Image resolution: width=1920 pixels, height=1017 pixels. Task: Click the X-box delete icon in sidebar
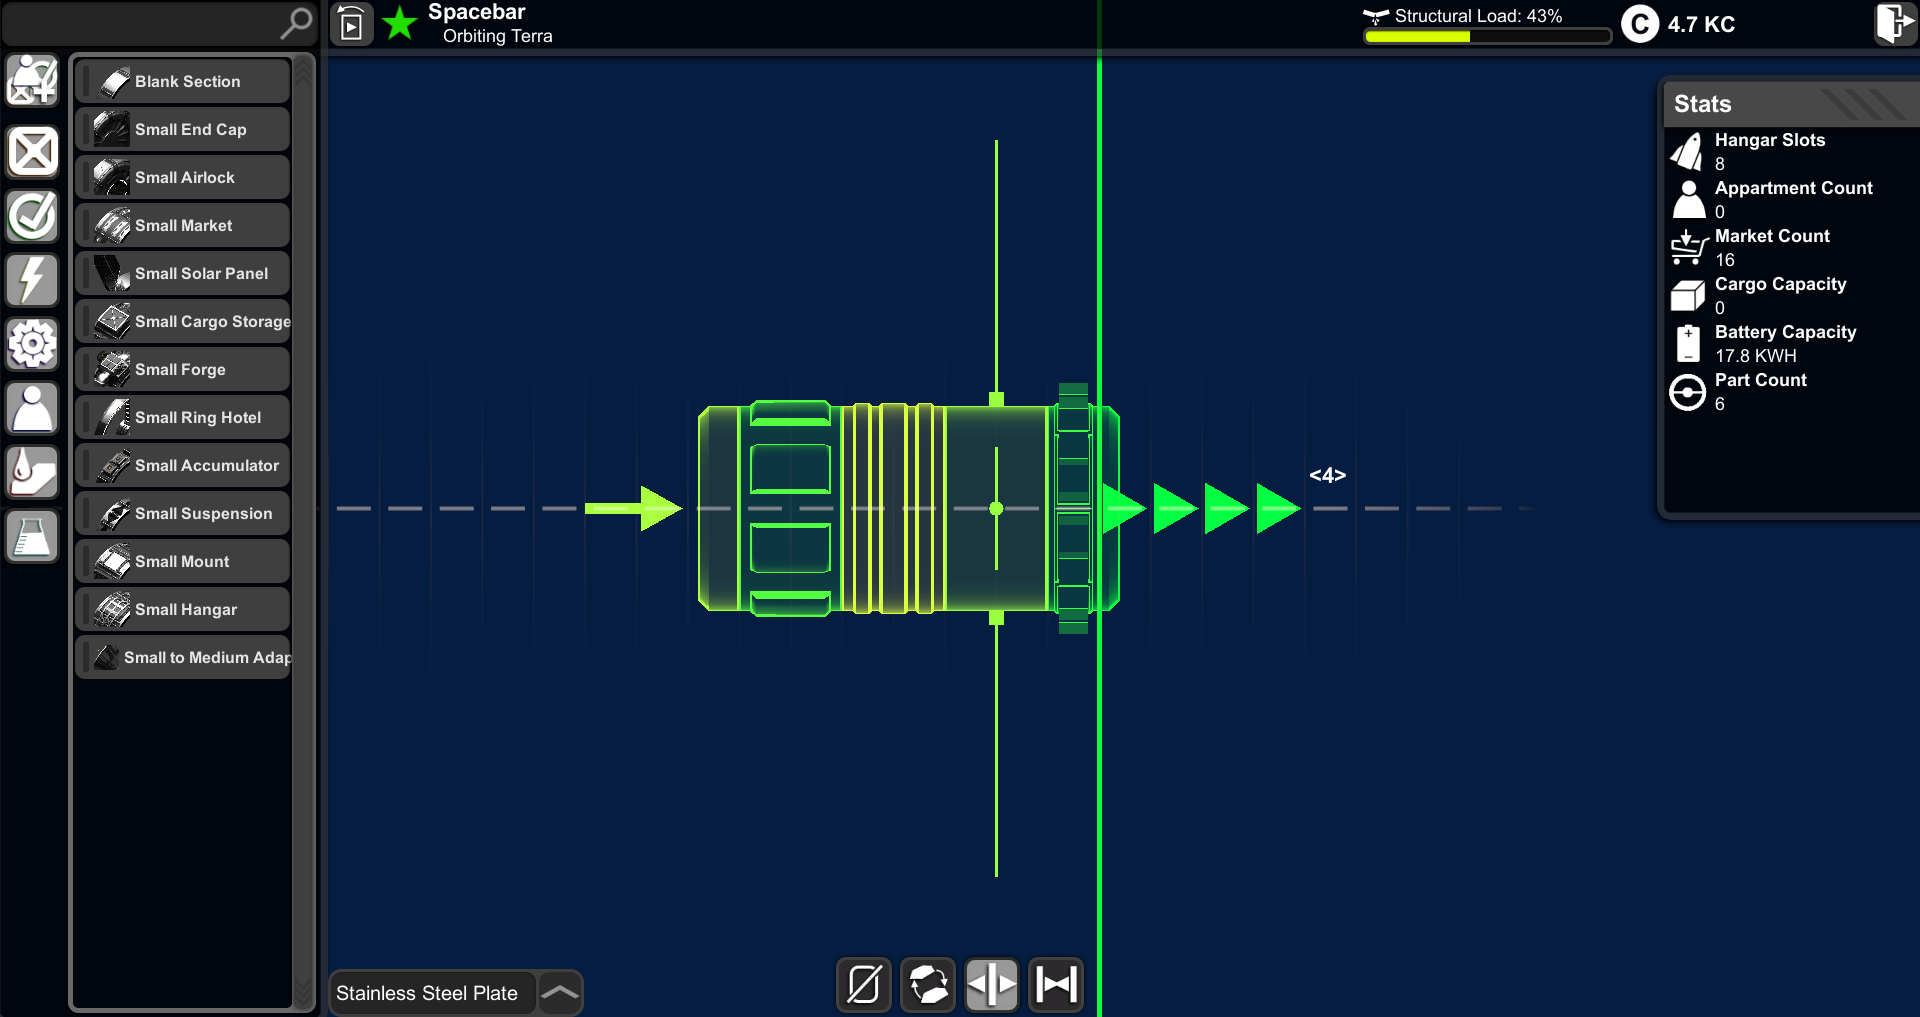tap(33, 152)
